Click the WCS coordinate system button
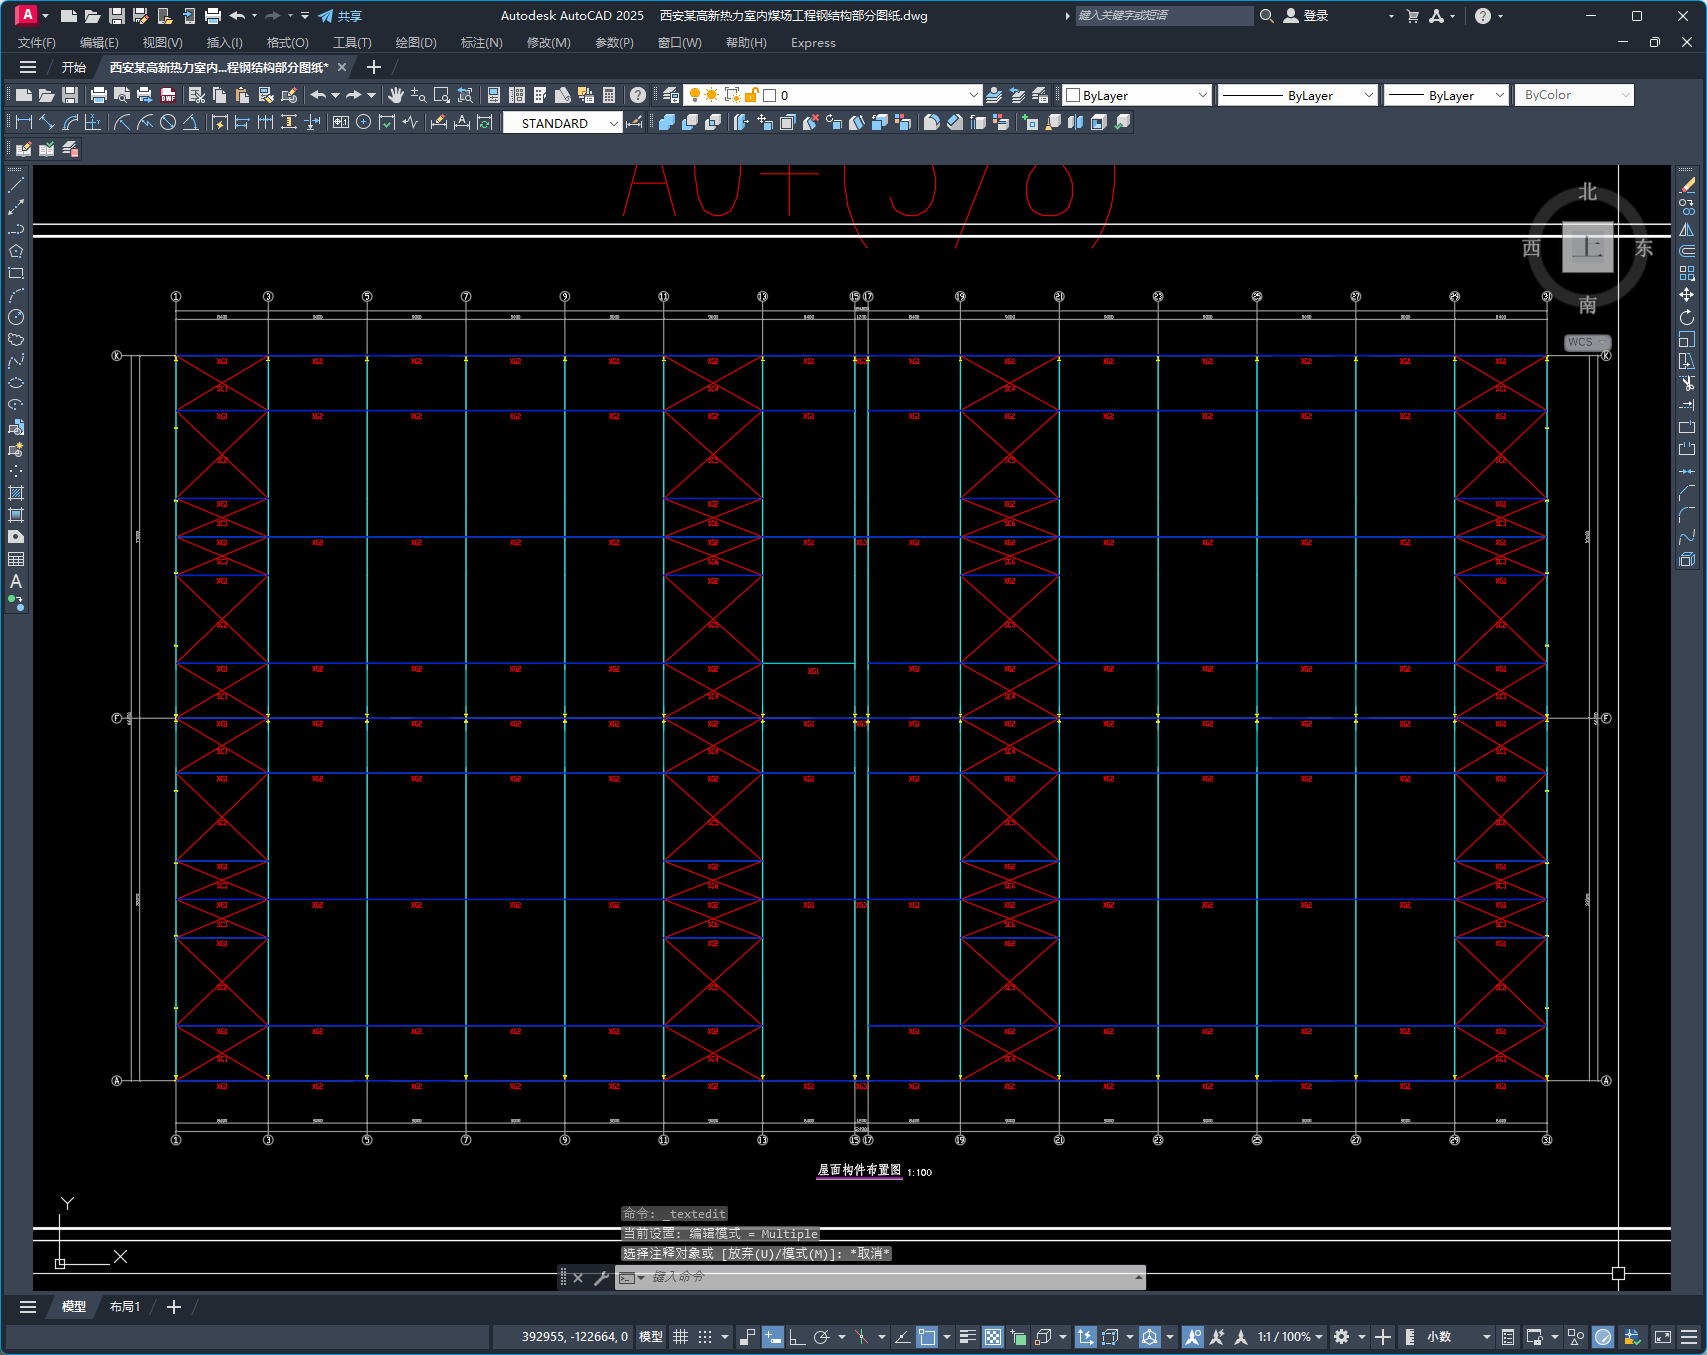 pyautogui.click(x=1585, y=342)
